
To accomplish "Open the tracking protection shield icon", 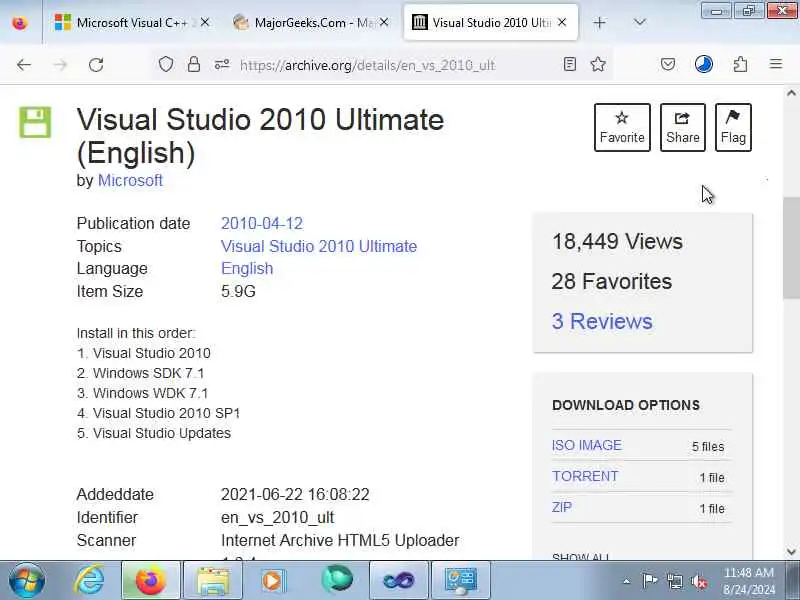I will [166, 64].
